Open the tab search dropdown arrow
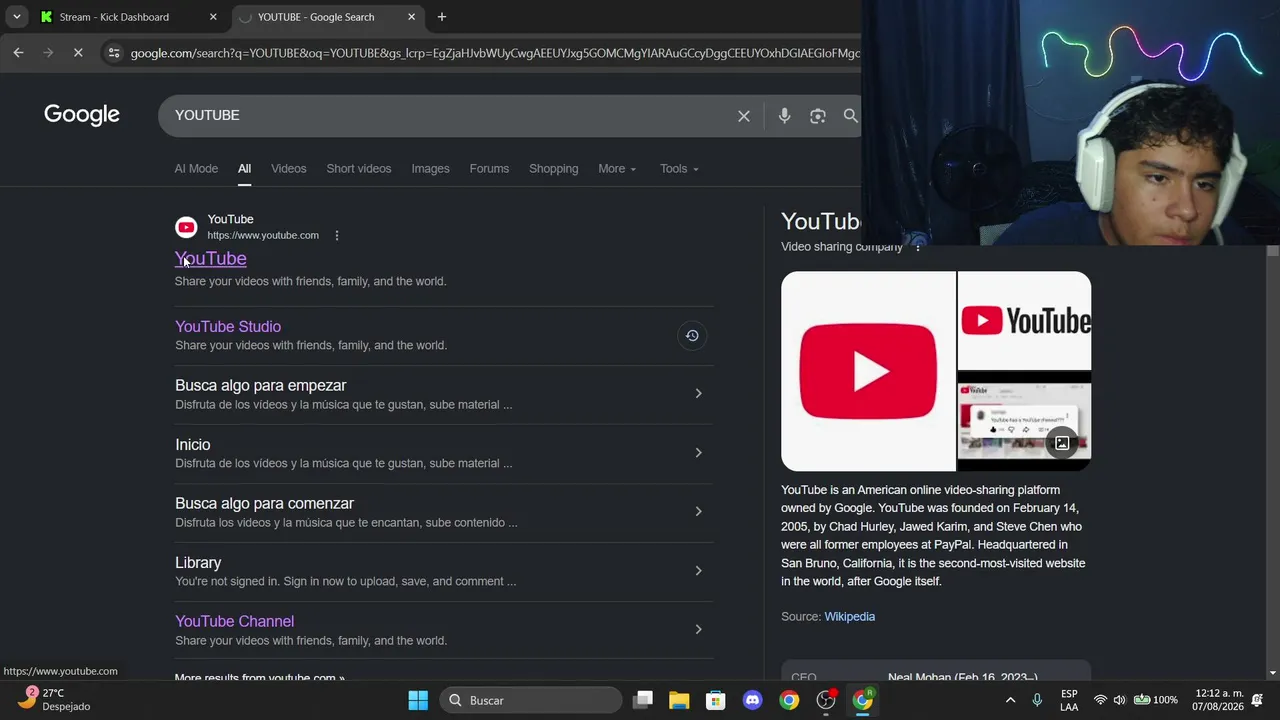The width and height of the screenshot is (1280, 720). 17,17
